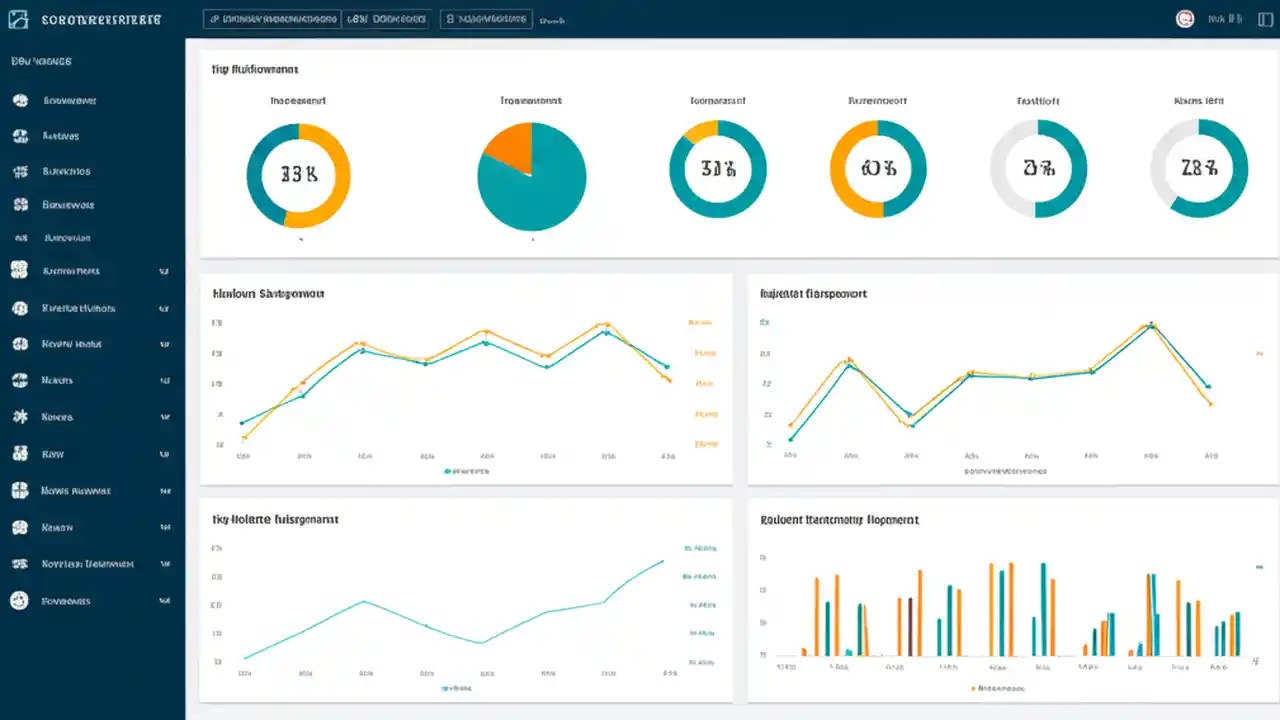Select the middle navigation button in the header
Screen dimensions: 1280x720
pyautogui.click(x=387, y=18)
